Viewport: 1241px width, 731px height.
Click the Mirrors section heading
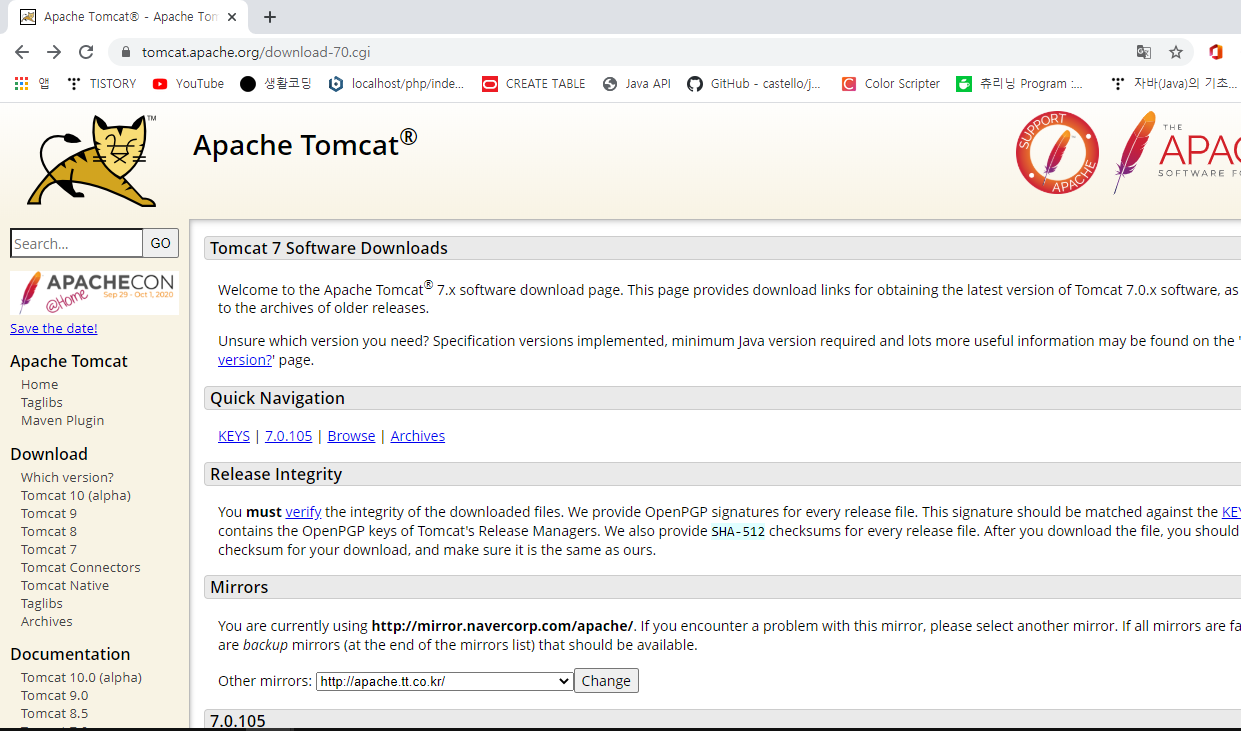(x=239, y=587)
